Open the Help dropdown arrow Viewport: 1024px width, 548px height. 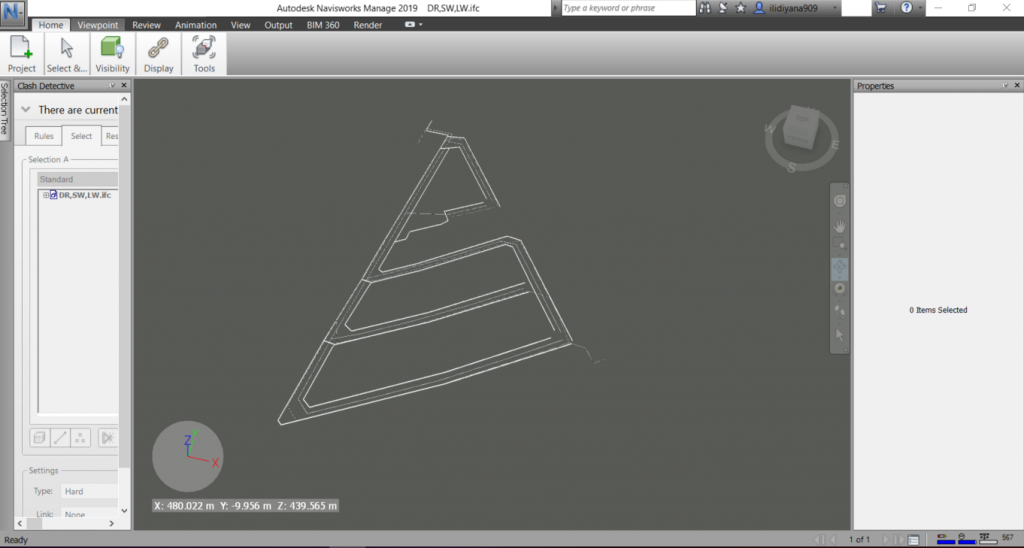[920, 8]
